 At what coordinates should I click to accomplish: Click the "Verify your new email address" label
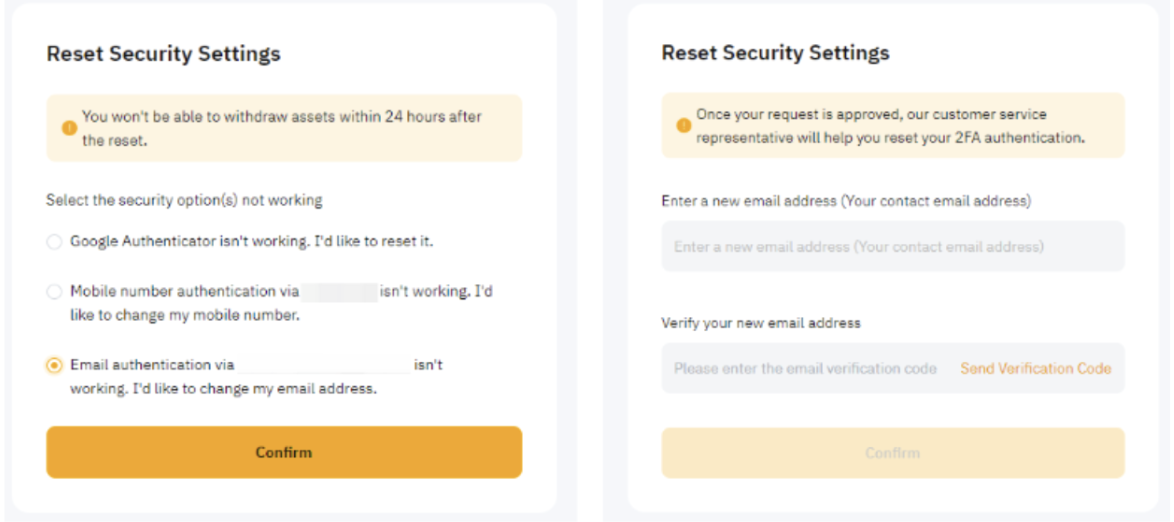761,323
